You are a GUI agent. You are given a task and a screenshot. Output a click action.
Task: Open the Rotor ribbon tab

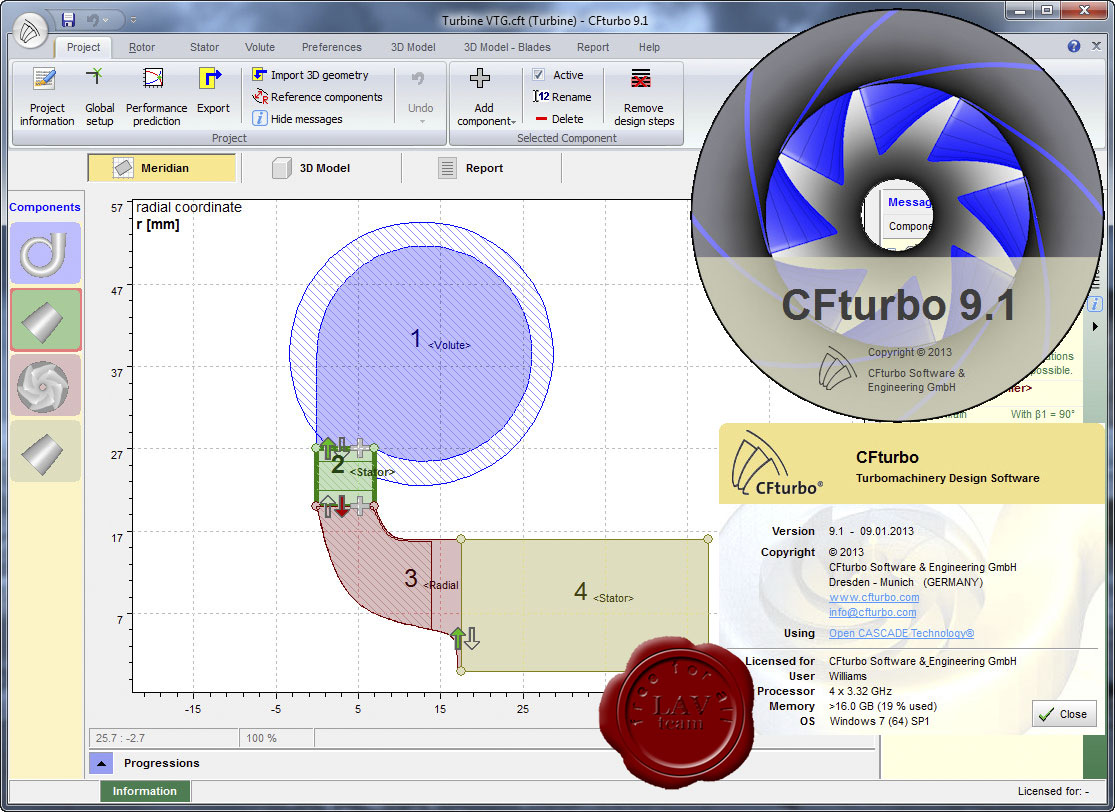point(142,47)
